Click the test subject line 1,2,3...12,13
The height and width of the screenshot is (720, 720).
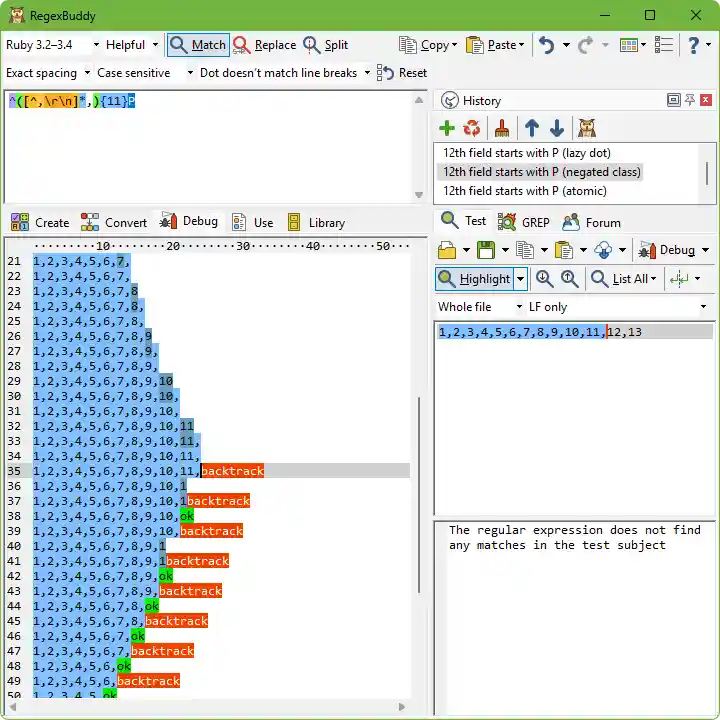click(574, 332)
